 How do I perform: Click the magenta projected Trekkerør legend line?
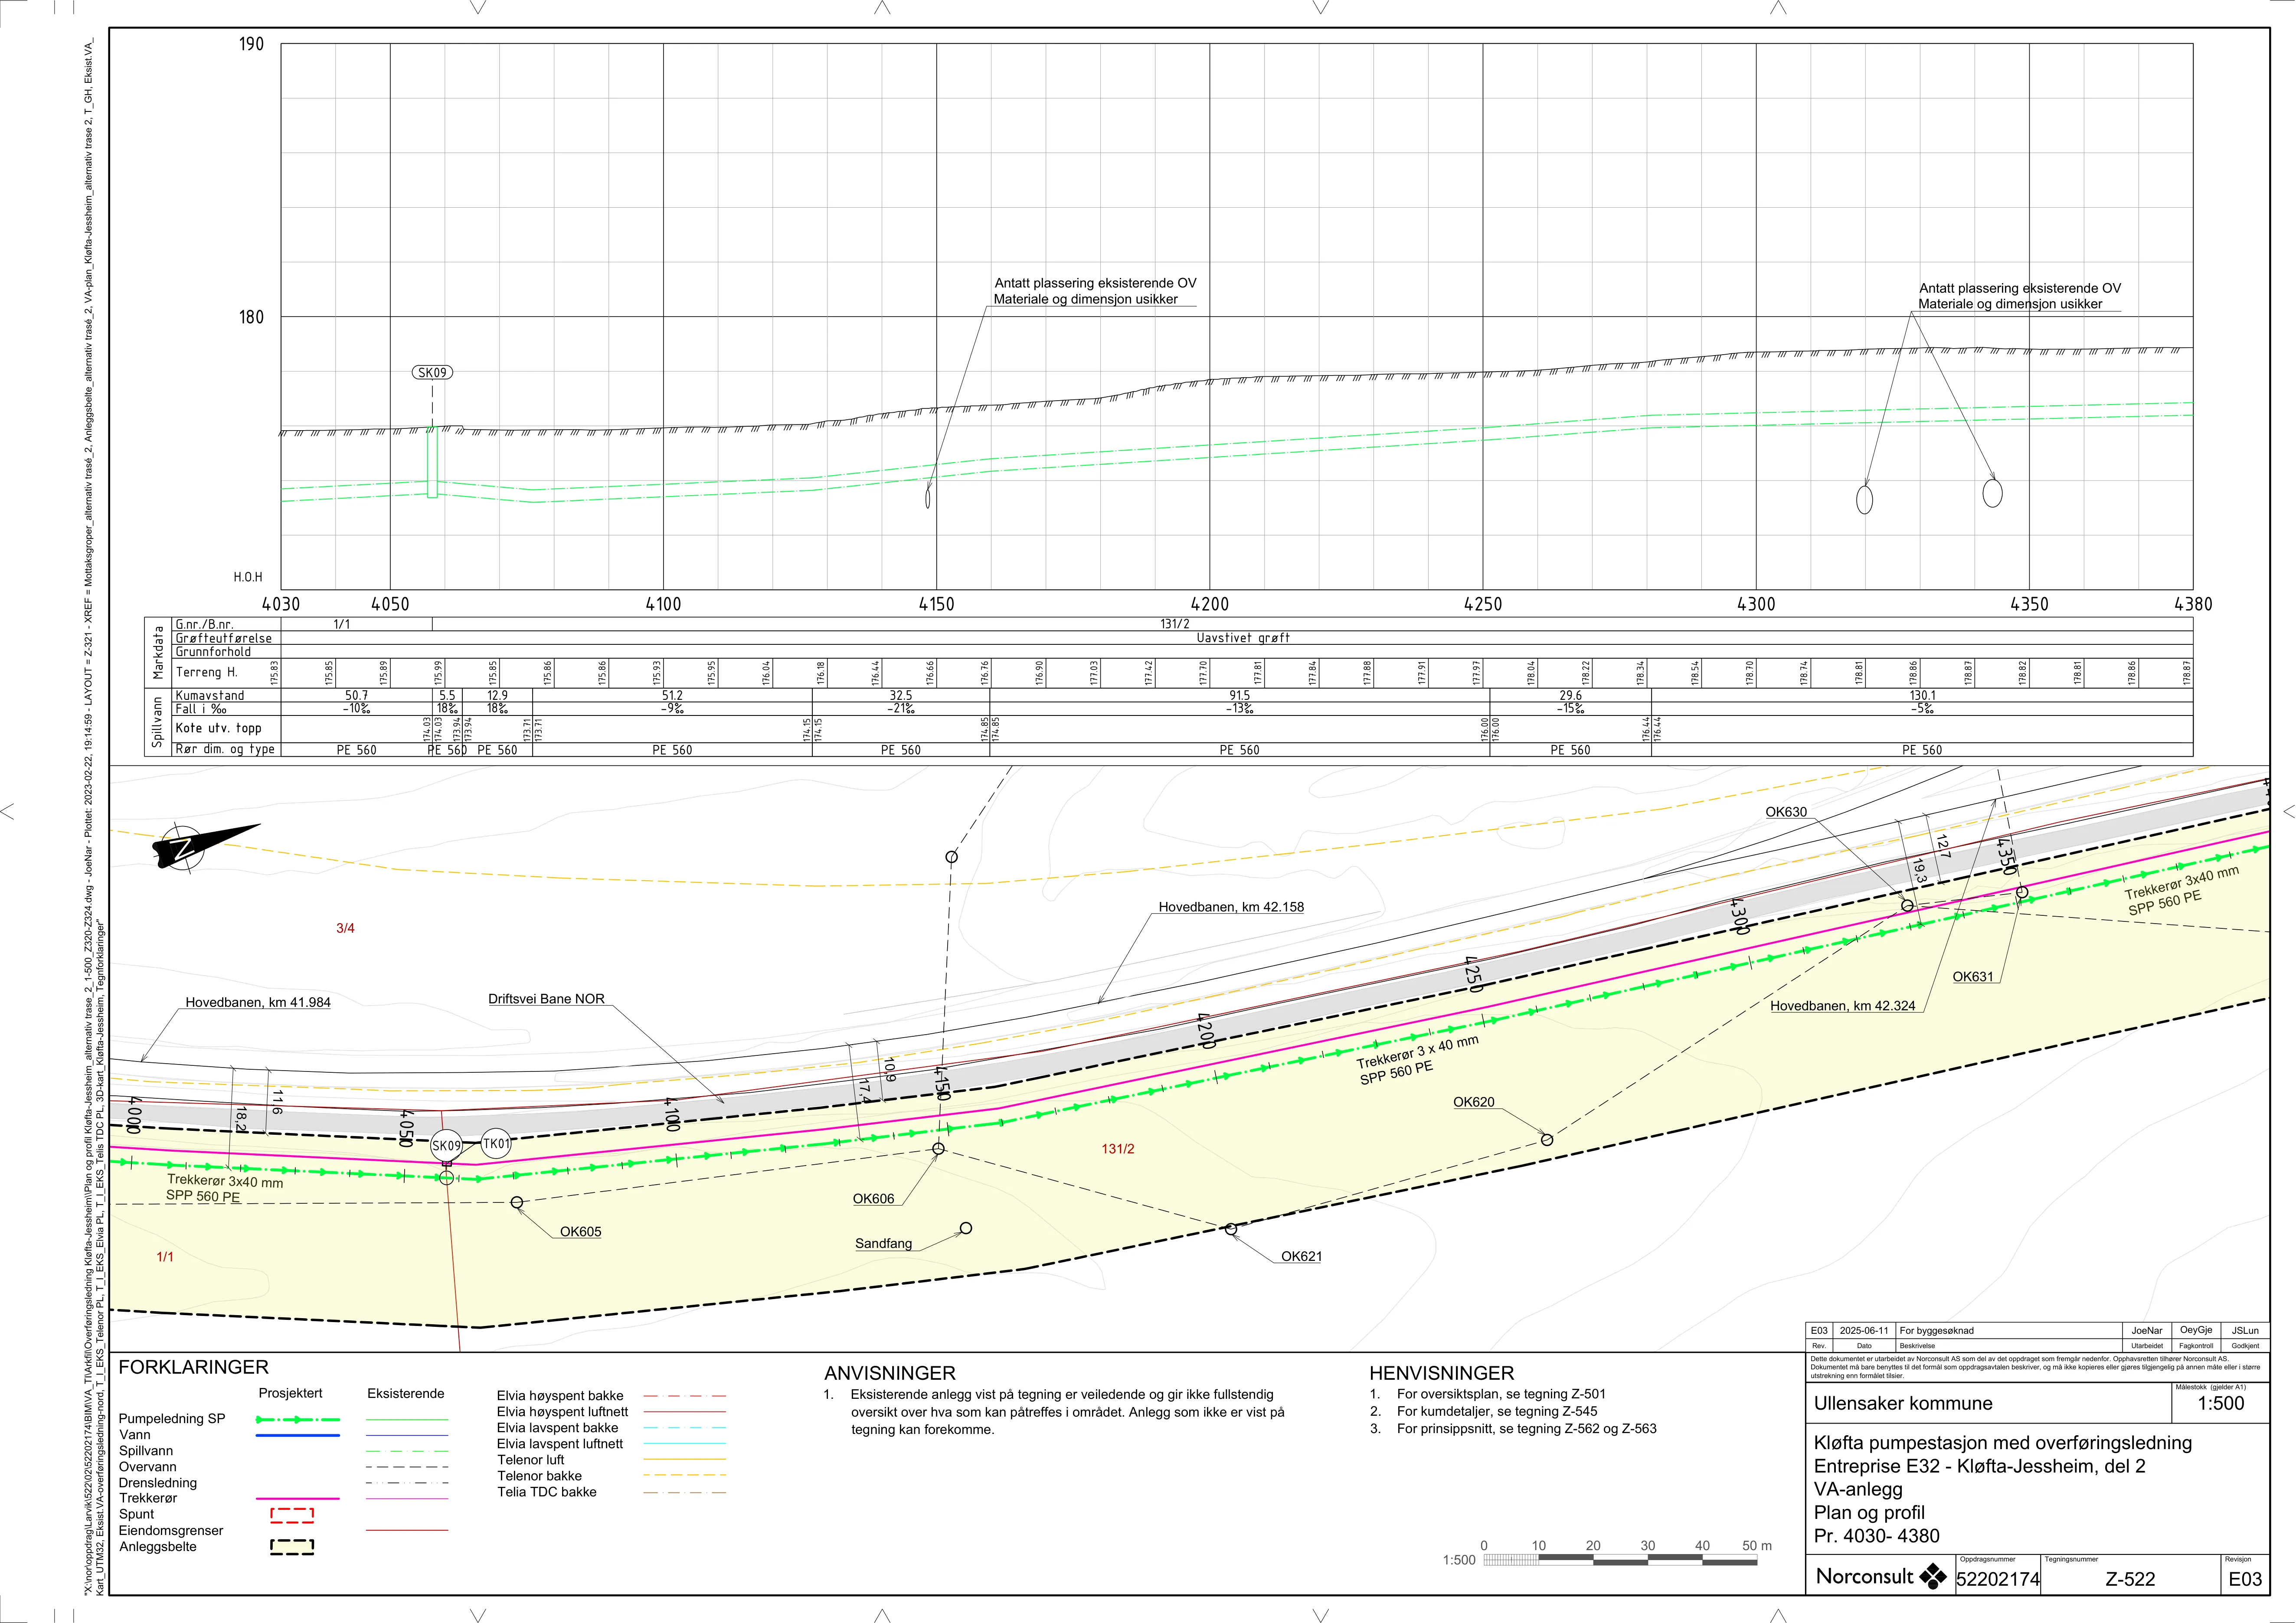pos(298,1499)
